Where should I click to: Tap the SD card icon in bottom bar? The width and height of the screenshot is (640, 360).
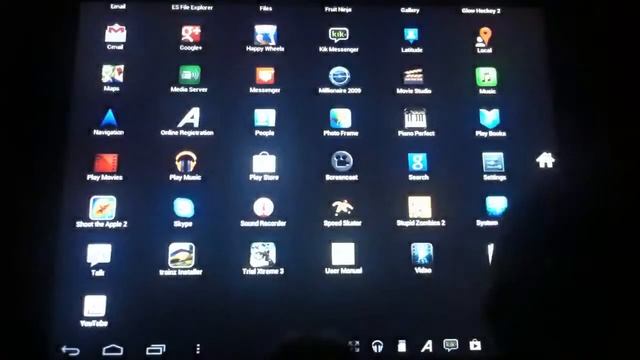(402, 346)
